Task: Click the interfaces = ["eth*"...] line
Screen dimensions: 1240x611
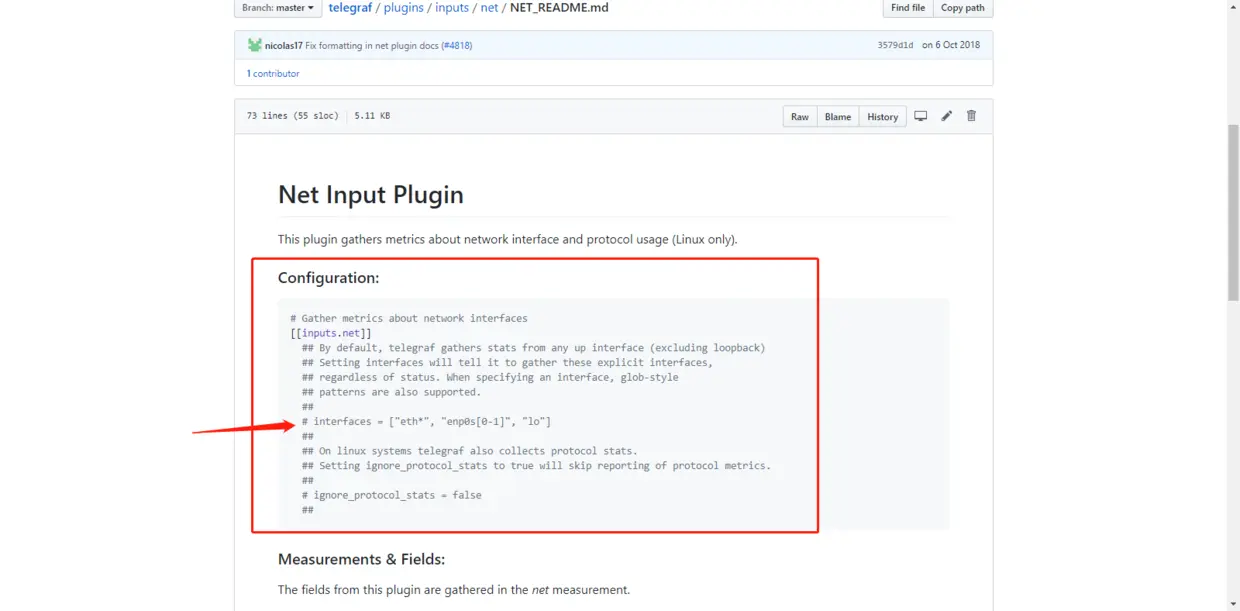Action: pyautogui.click(x=426, y=422)
